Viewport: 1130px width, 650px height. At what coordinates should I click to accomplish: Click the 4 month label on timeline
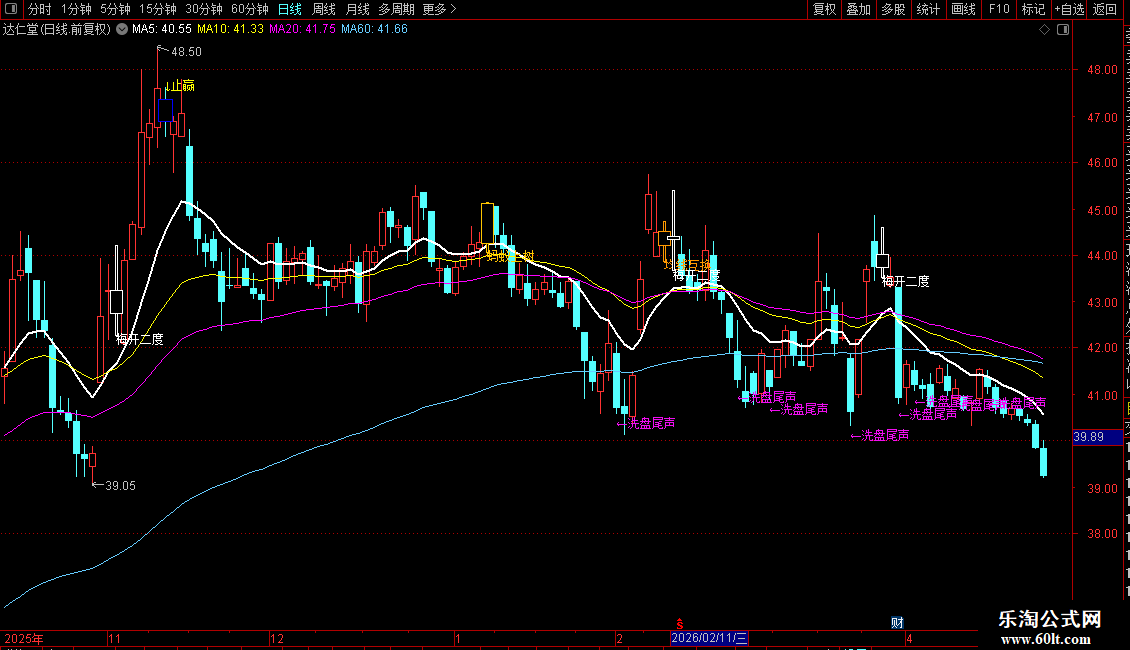tap(909, 638)
